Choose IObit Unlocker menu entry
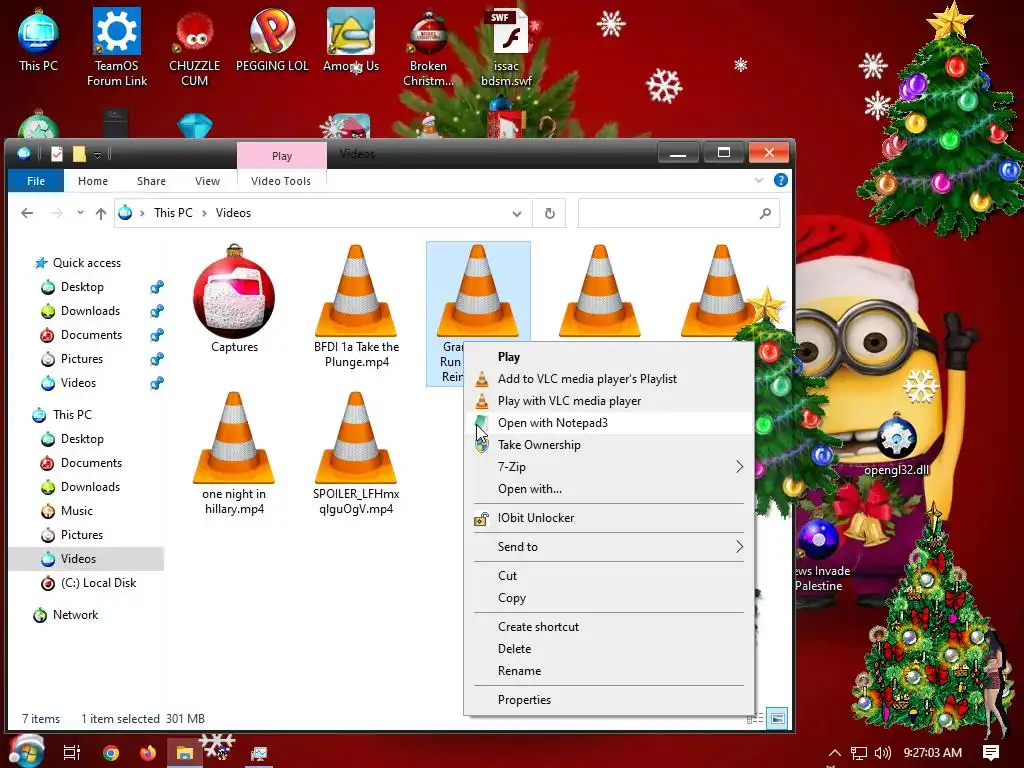 tap(609, 518)
